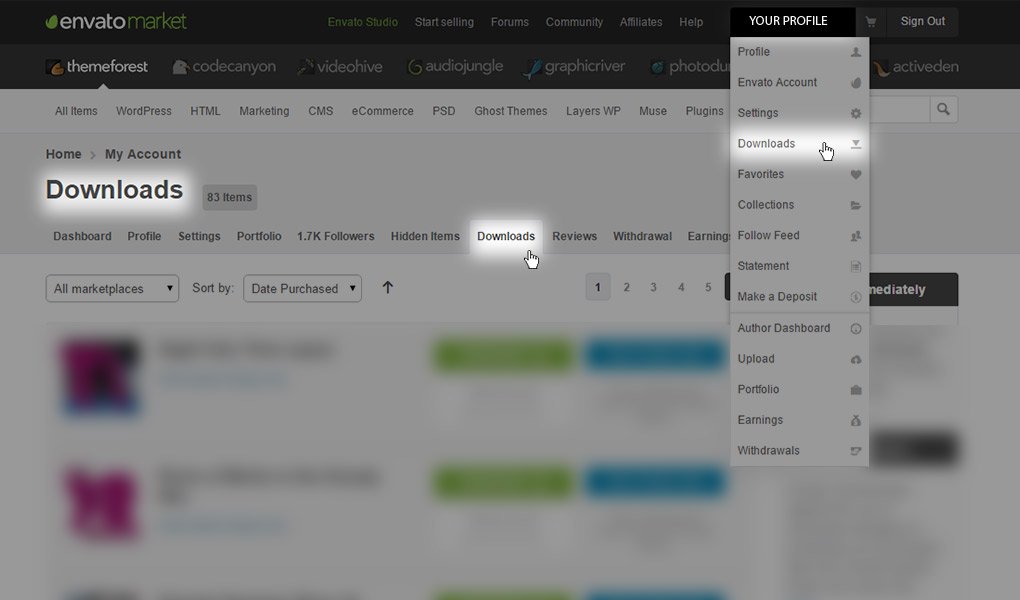
Task: Click the search magnifier button
Action: tap(943, 109)
